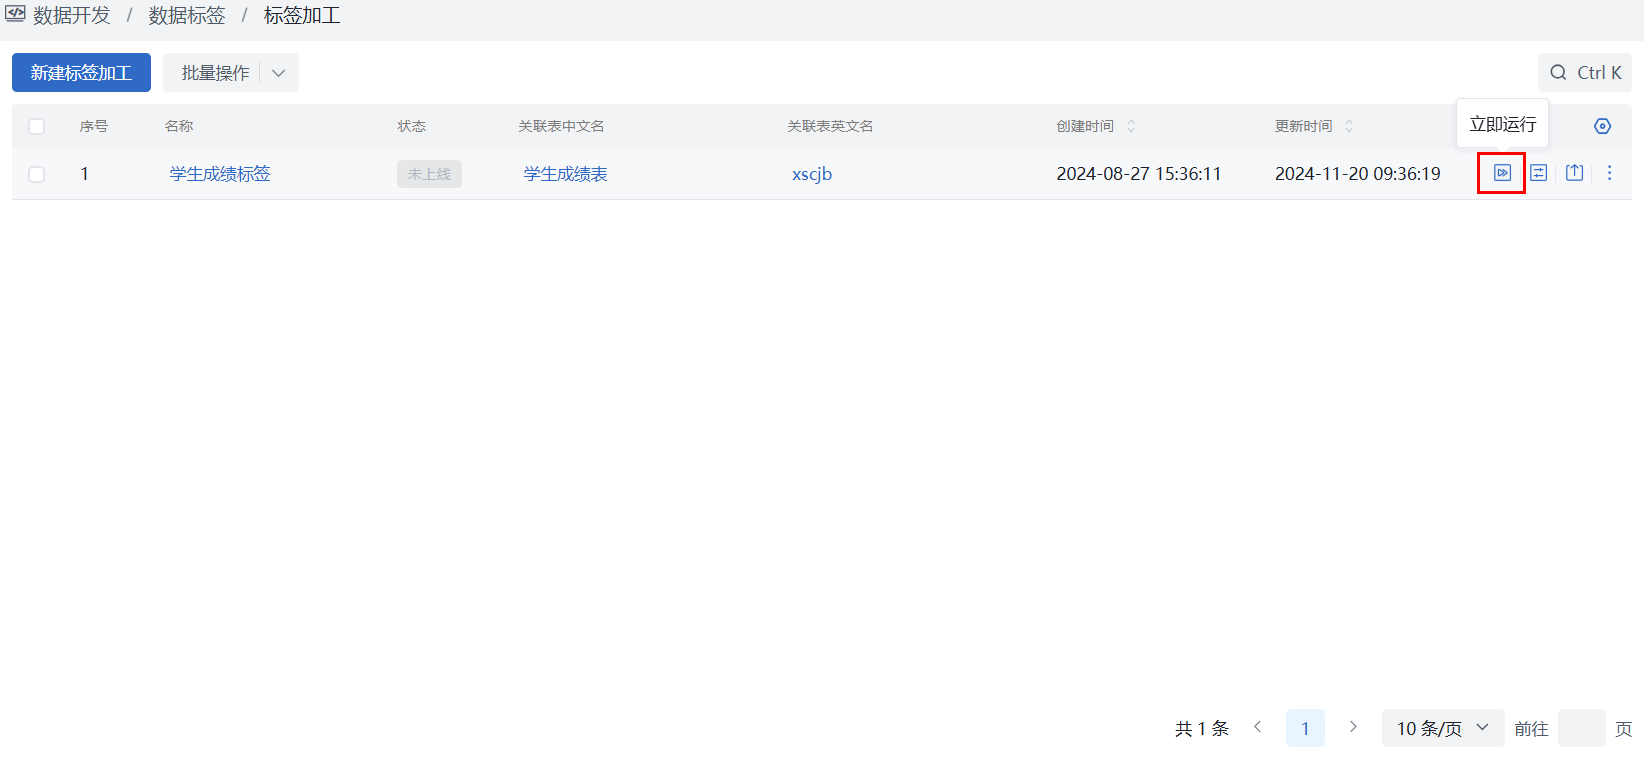Open the more-actions menu for 学生成绩标签
Image resolution: width=1644 pixels, height=759 pixels.
1609,173
